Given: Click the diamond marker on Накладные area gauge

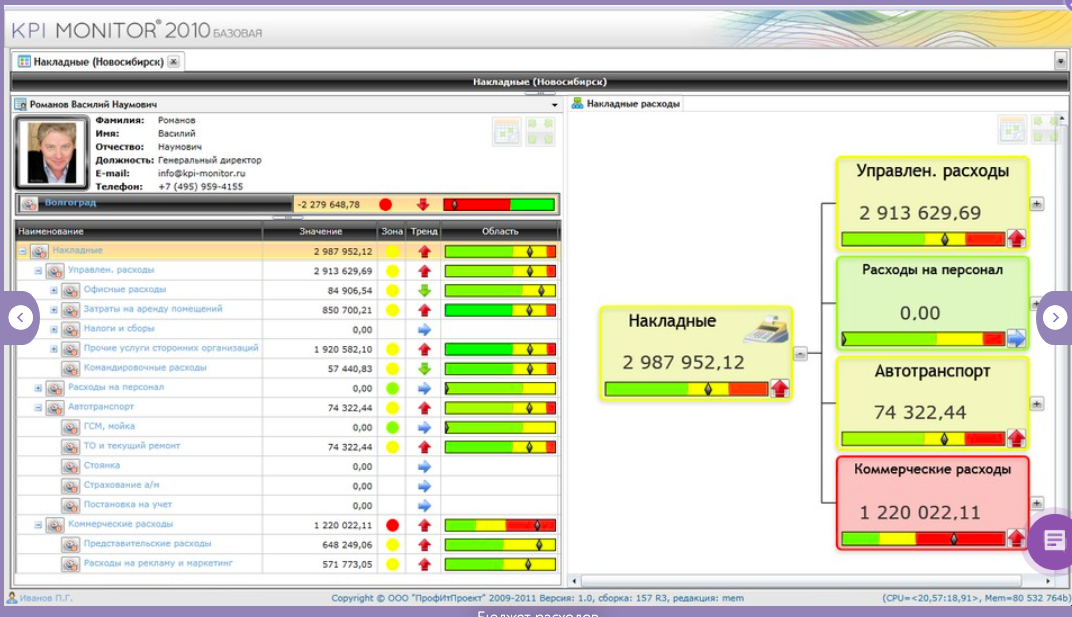Looking at the screenshot, I should pos(529,251).
